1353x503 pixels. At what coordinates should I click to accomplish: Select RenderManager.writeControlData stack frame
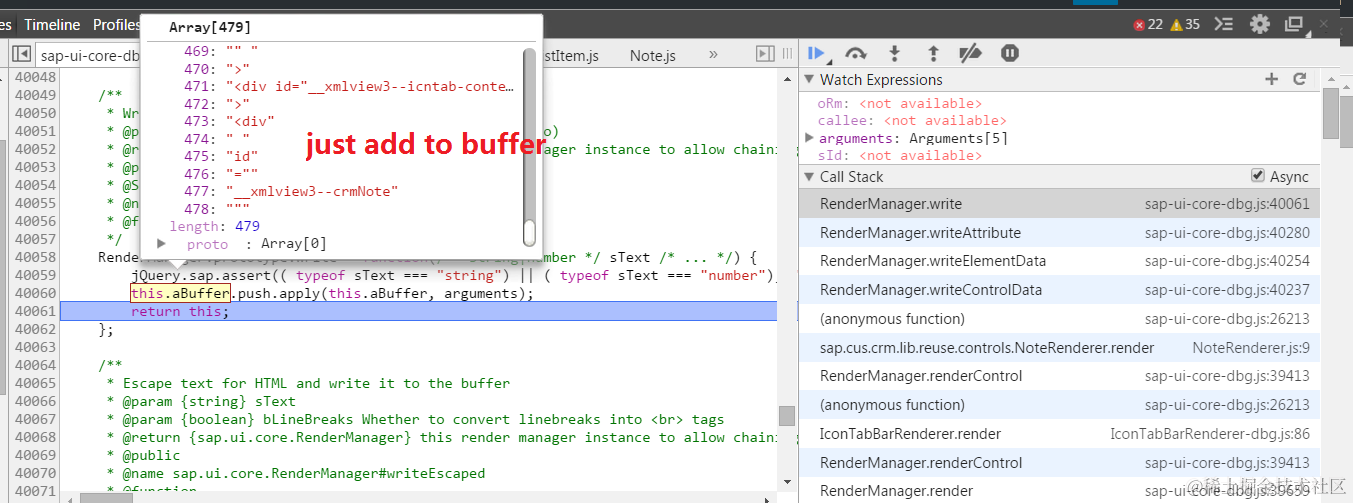pyautogui.click(x=1059, y=290)
